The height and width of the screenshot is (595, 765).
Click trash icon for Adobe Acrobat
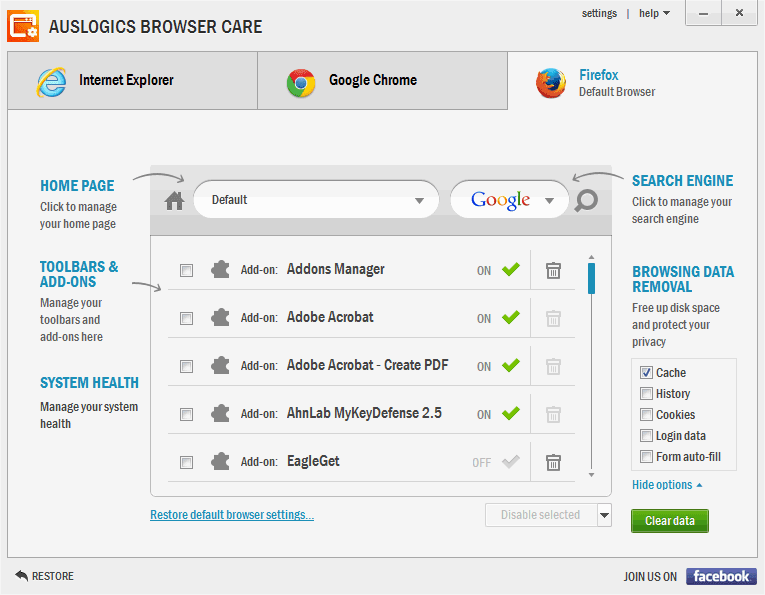pyautogui.click(x=553, y=318)
